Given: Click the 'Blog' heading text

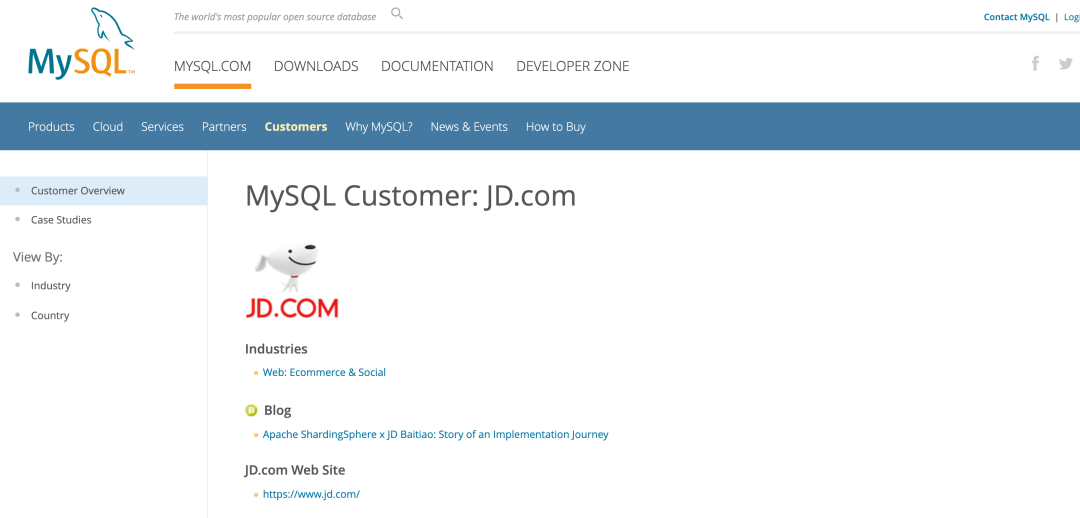Looking at the screenshot, I should [x=278, y=411].
